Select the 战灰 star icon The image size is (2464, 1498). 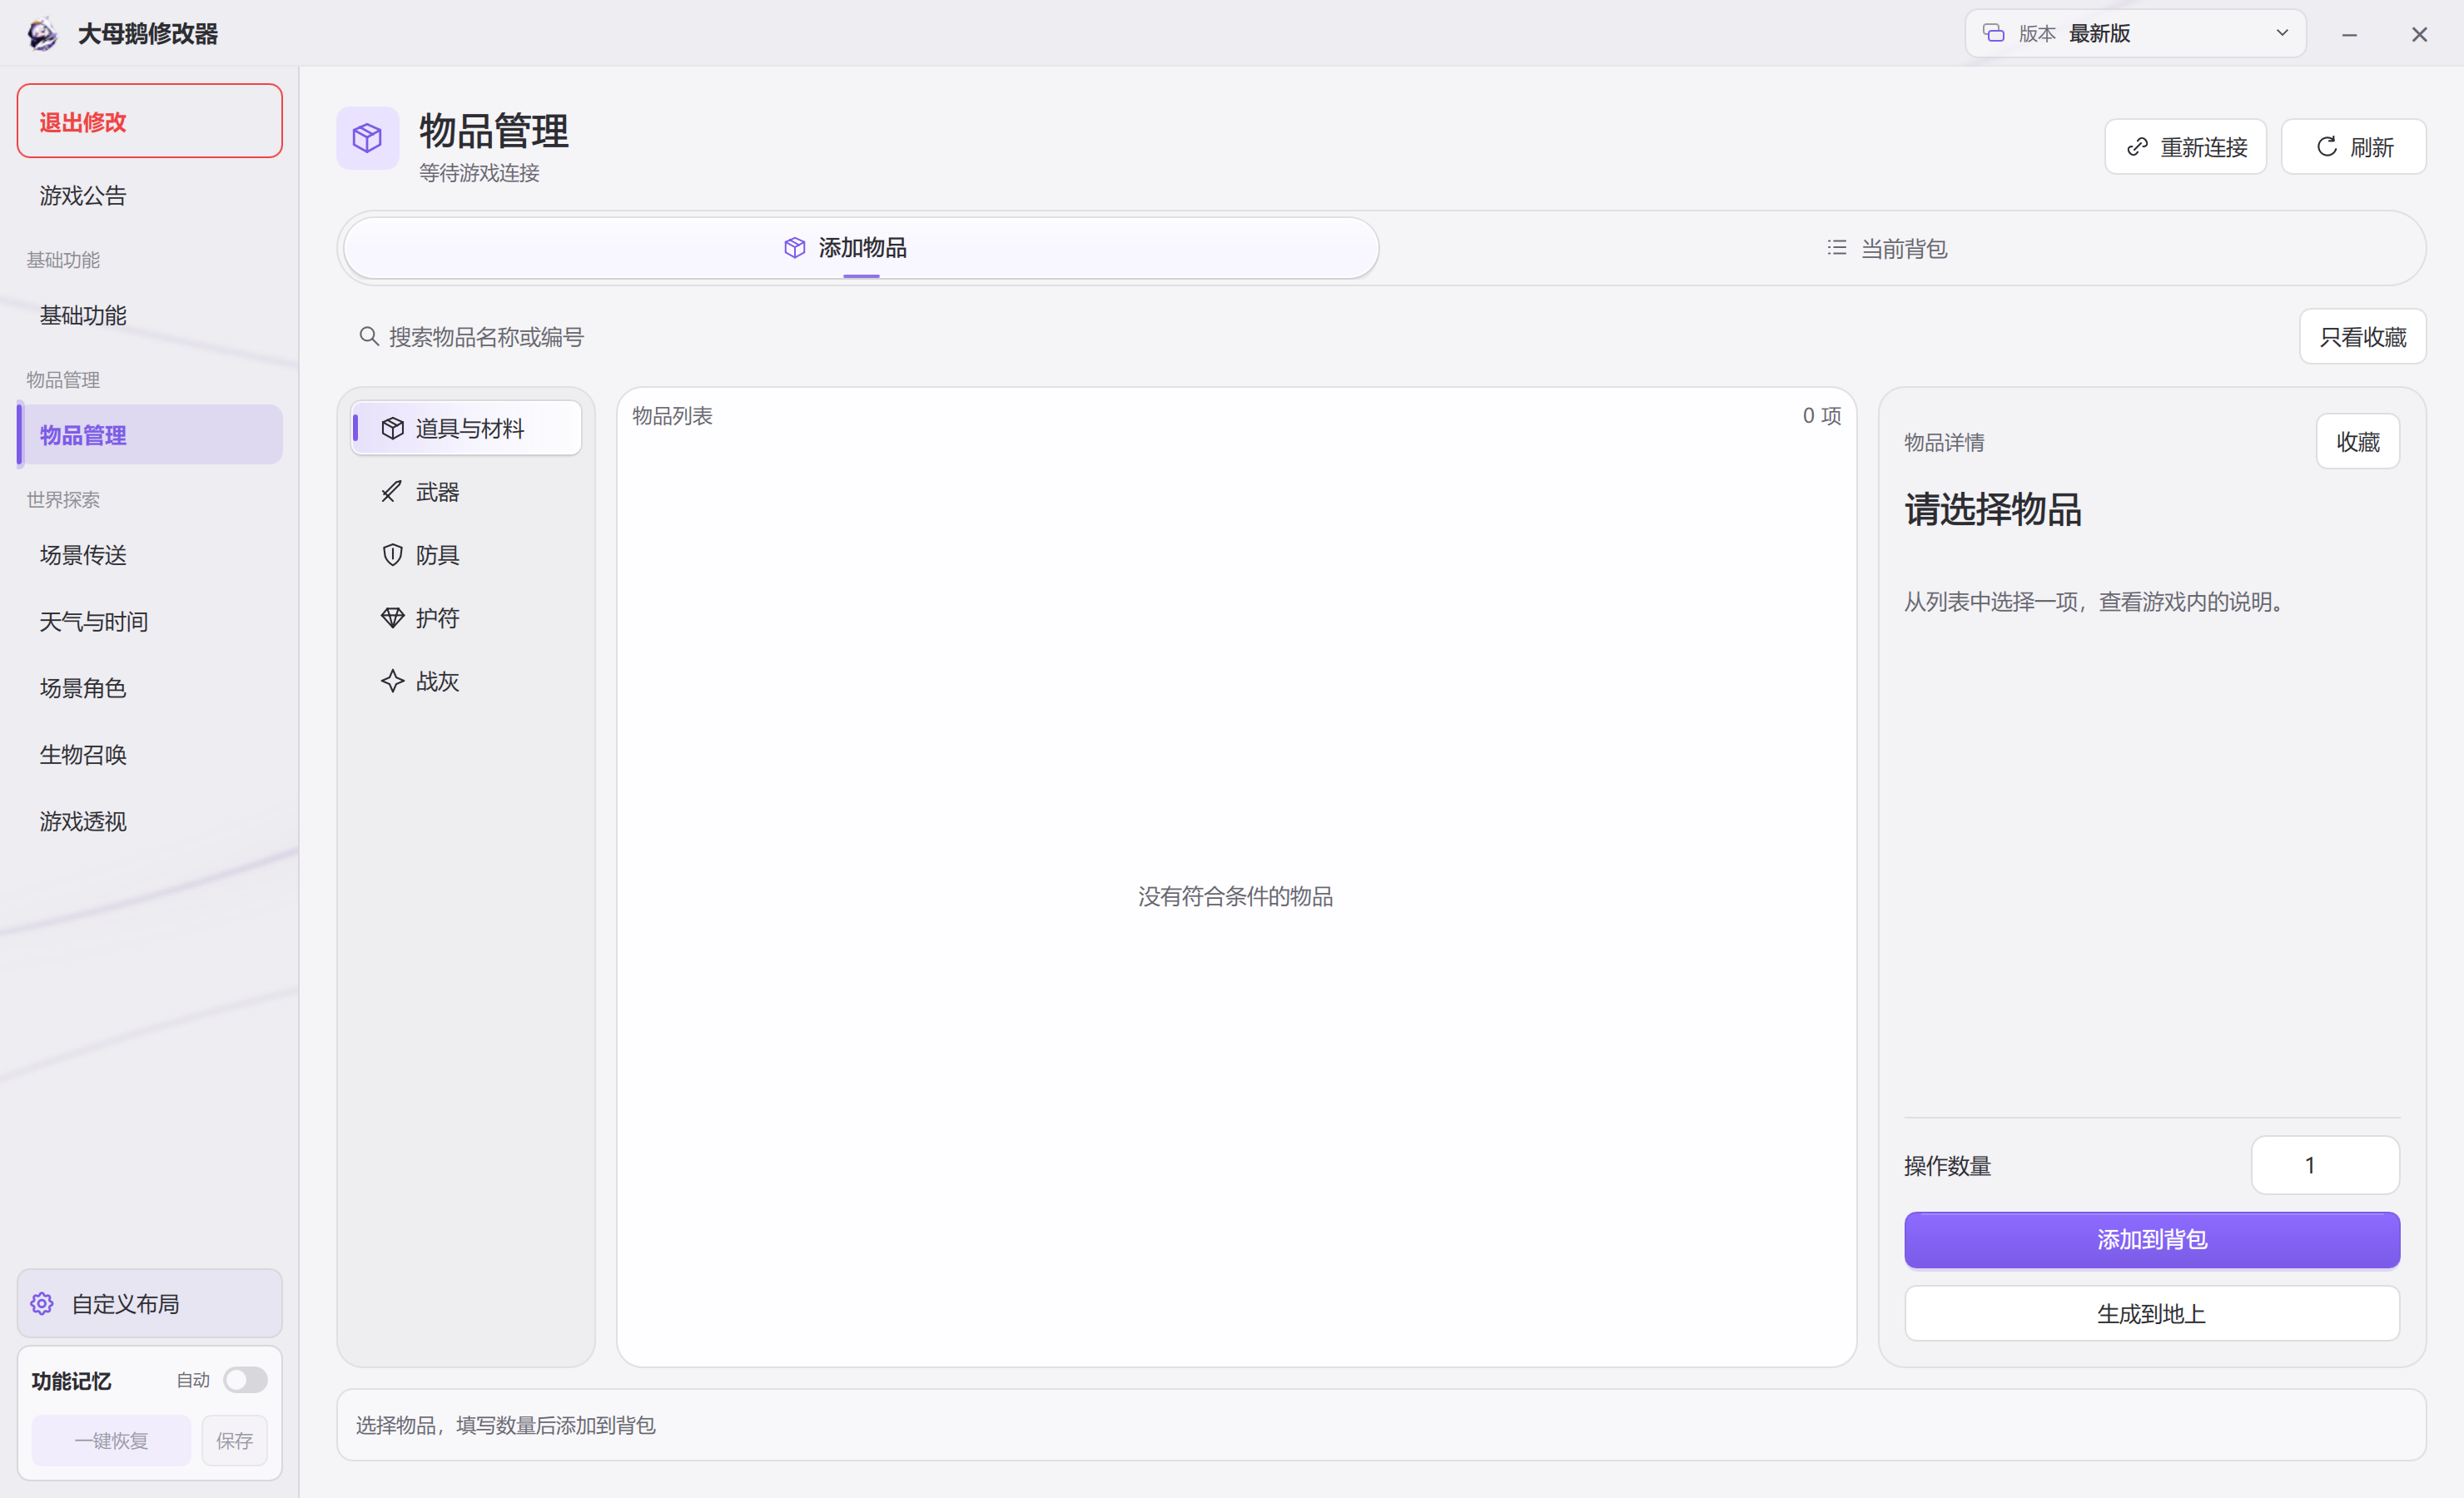point(392,681)
